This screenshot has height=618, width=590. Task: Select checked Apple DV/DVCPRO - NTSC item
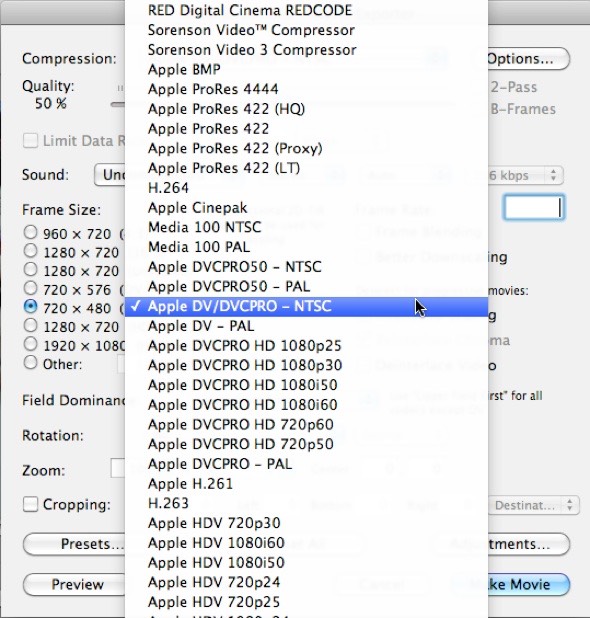click(306, 306)
